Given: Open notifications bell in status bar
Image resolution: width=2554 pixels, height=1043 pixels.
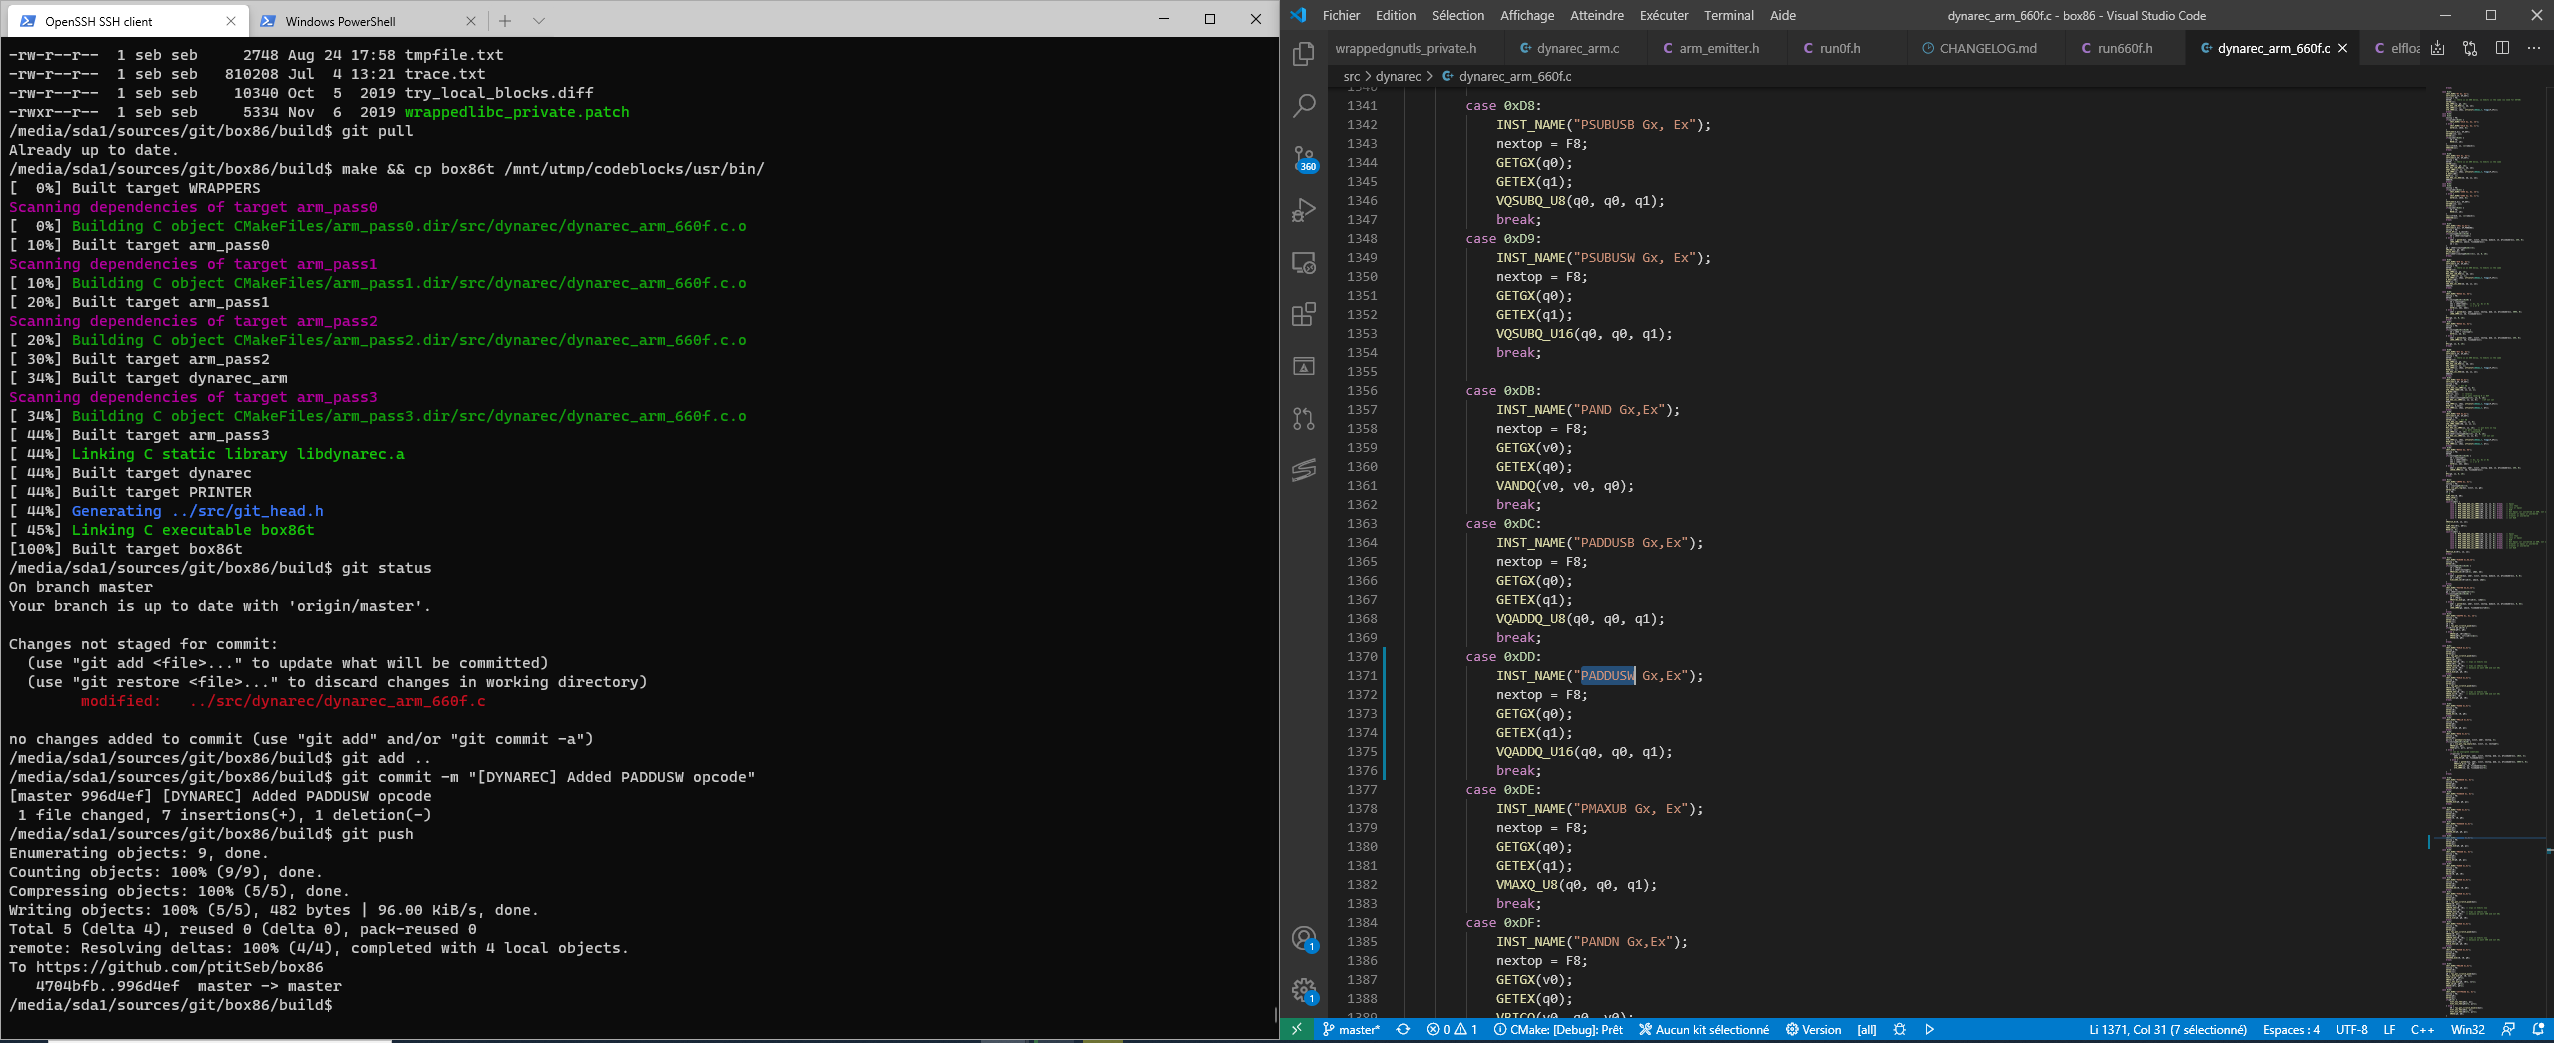Looking at the screenshot, I should pyautogui.click(x=2538, y=1029).
